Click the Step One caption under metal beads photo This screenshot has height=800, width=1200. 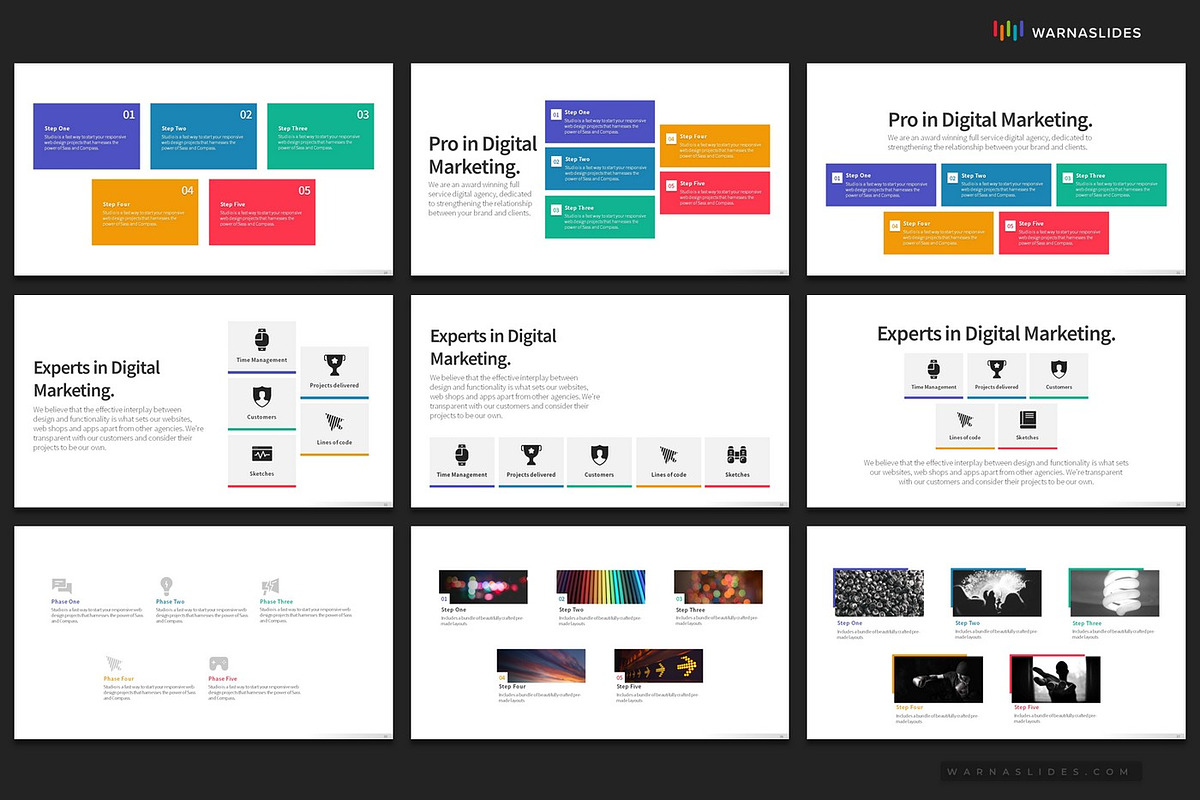tap(850, 623)
